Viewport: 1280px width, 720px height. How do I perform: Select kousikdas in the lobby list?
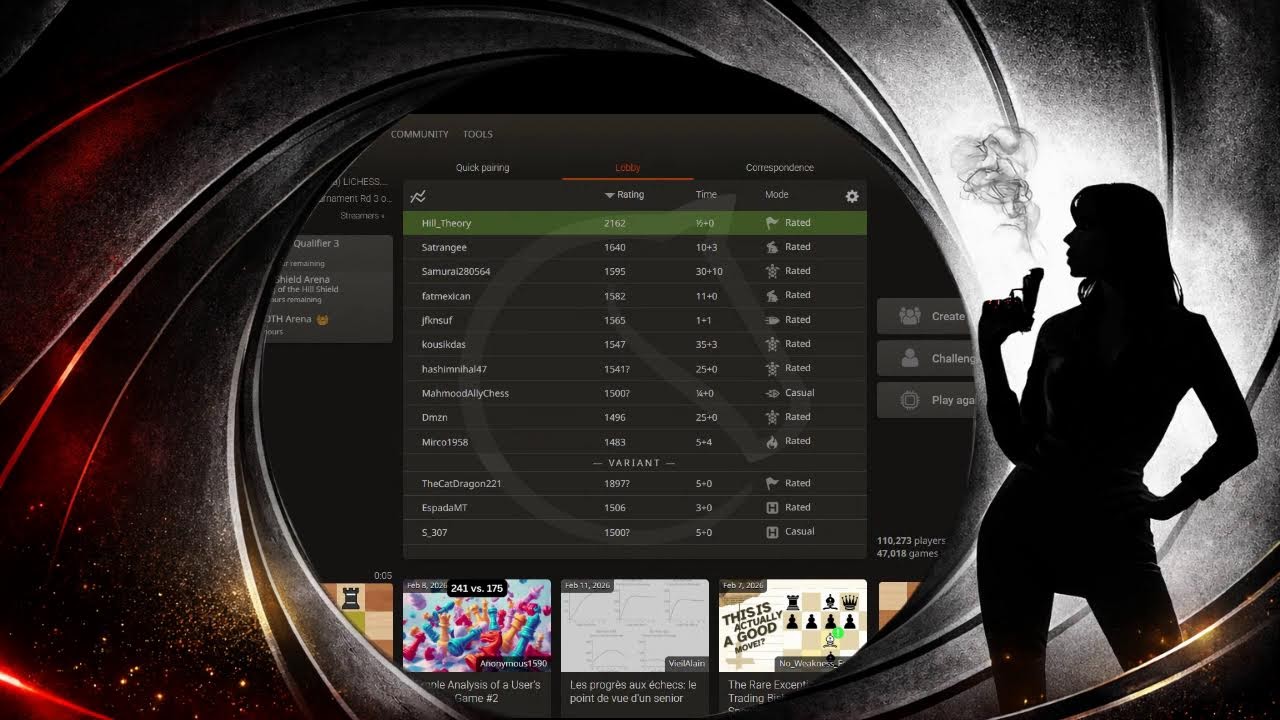[x=635, y=344]
